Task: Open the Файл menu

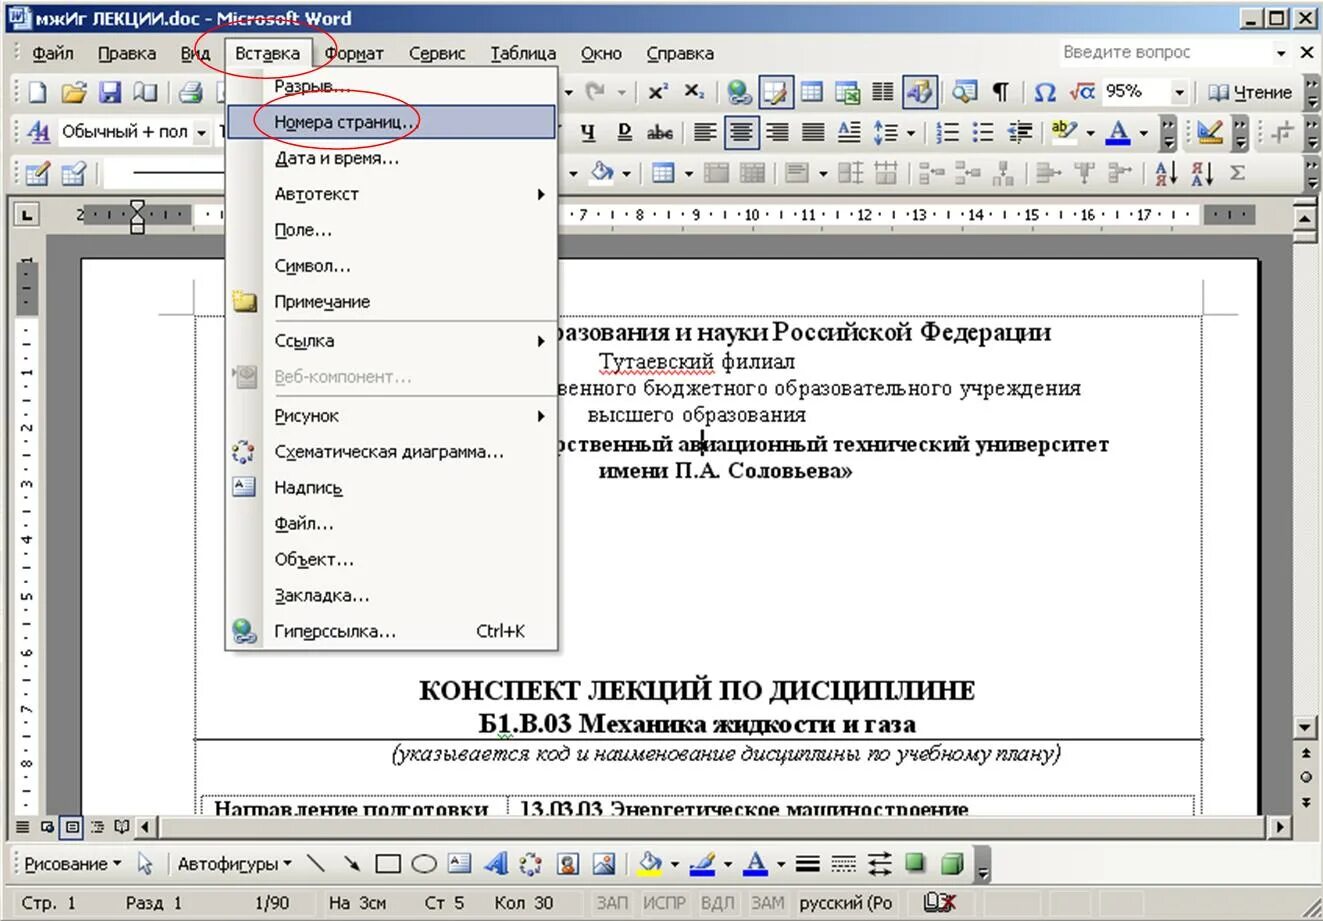Action: tap(52, 53)
